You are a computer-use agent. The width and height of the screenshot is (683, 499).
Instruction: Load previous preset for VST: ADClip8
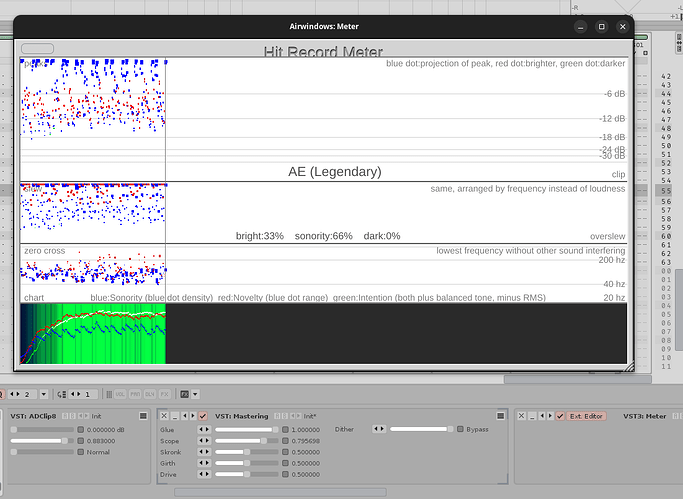81,416
